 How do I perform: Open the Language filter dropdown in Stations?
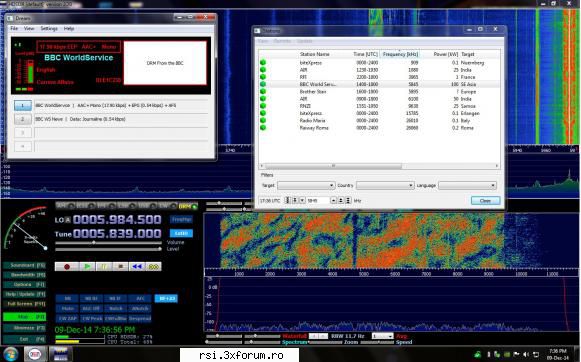[x=467, y=185]
